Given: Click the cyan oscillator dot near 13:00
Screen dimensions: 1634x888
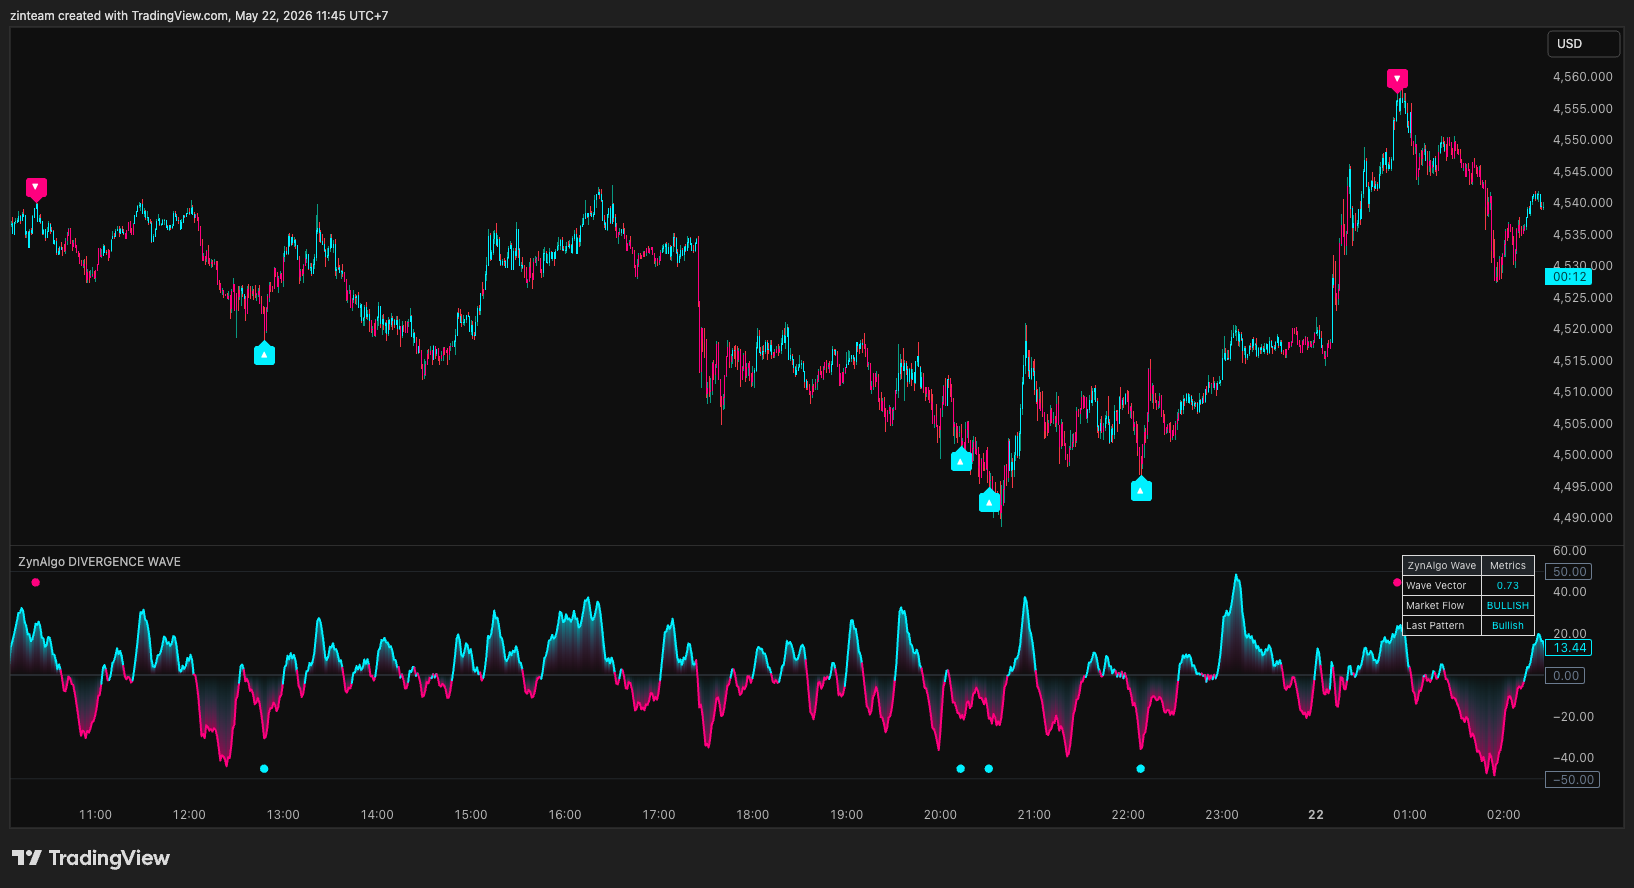Looking at the screenshot, I should pyautogui.click(x=264, y=769).
